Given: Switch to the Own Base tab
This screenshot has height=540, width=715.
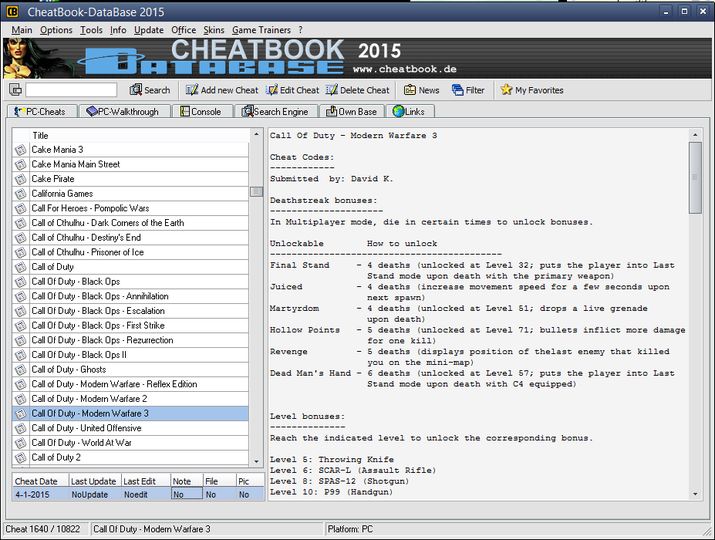Looking at the screenshot, I should (352, 111).
